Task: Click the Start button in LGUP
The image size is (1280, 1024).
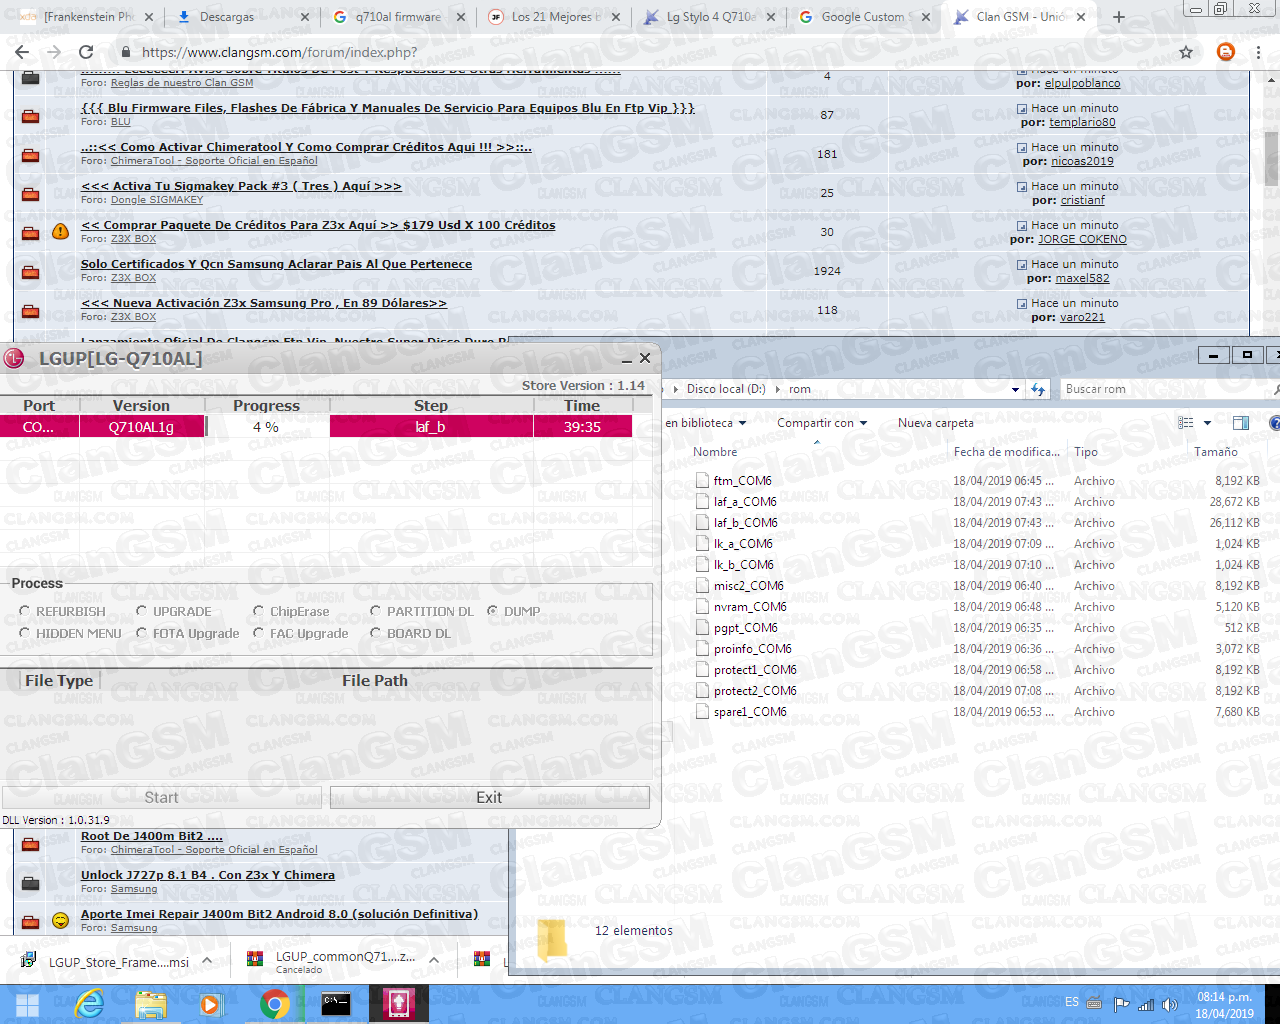Action: pos(161,797)
